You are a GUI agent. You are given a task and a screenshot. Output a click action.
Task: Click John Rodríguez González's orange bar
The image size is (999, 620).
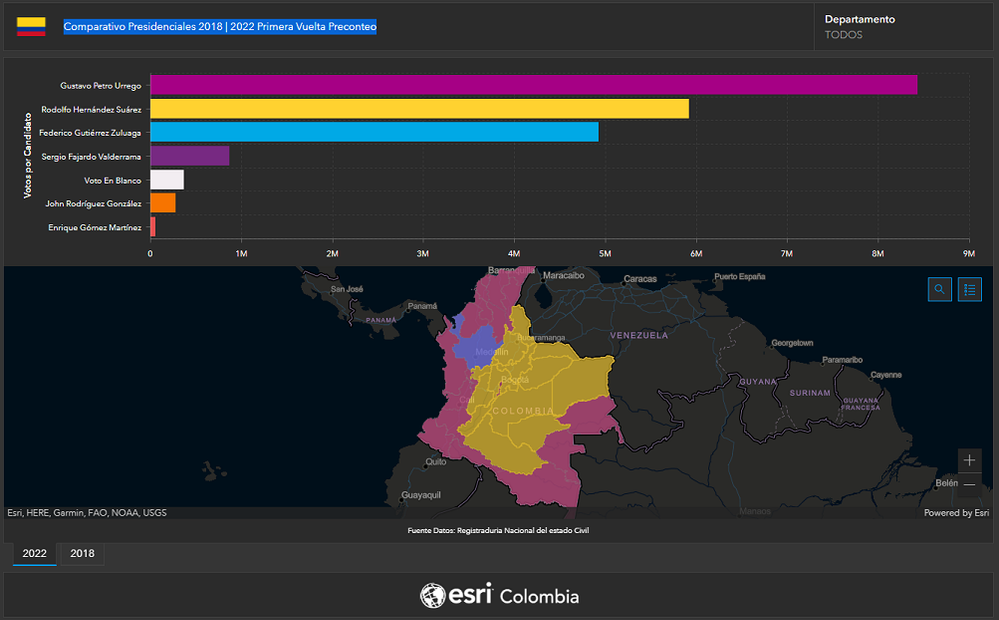[x=163, y=202]
